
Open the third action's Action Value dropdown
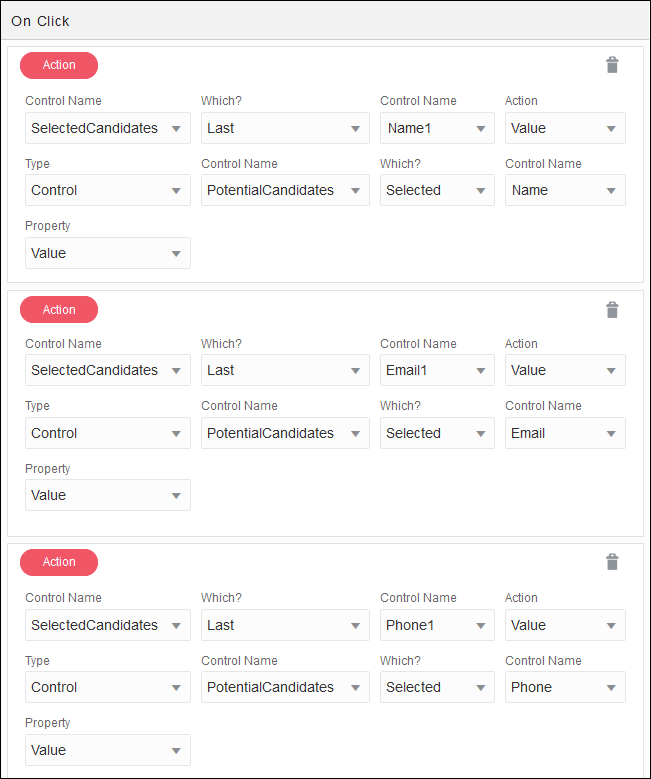[565, 625]
